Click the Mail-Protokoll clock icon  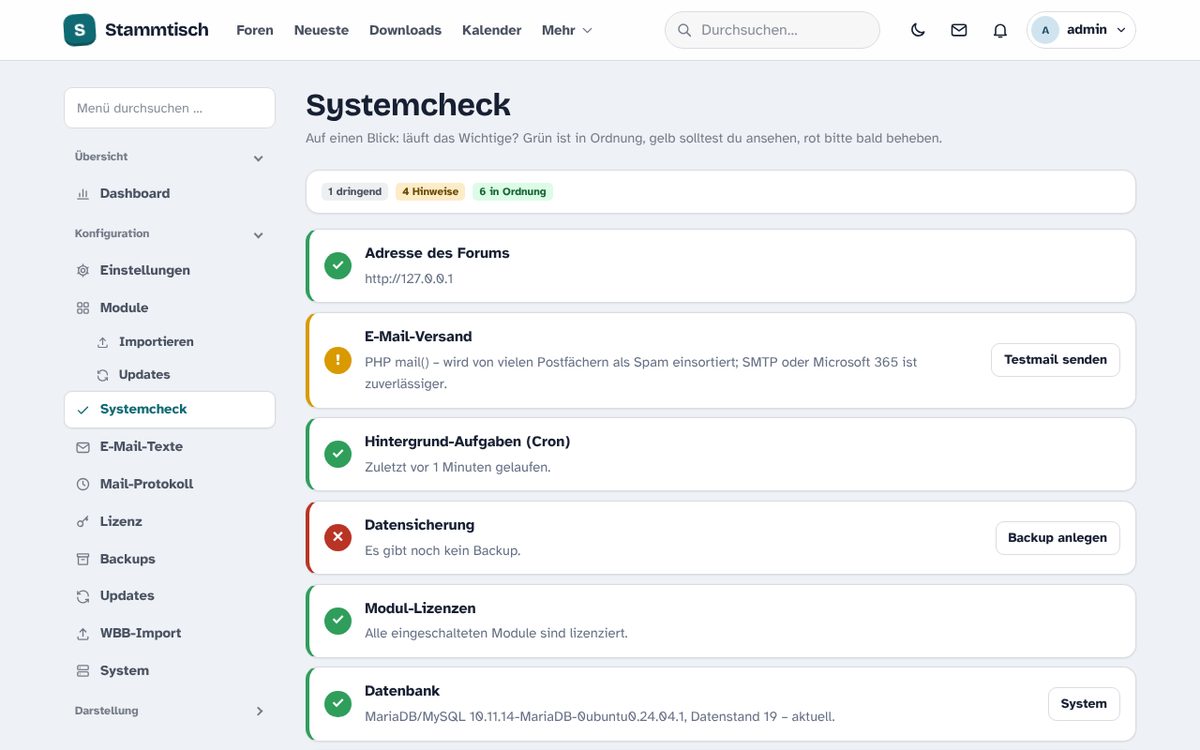(83, 484)
